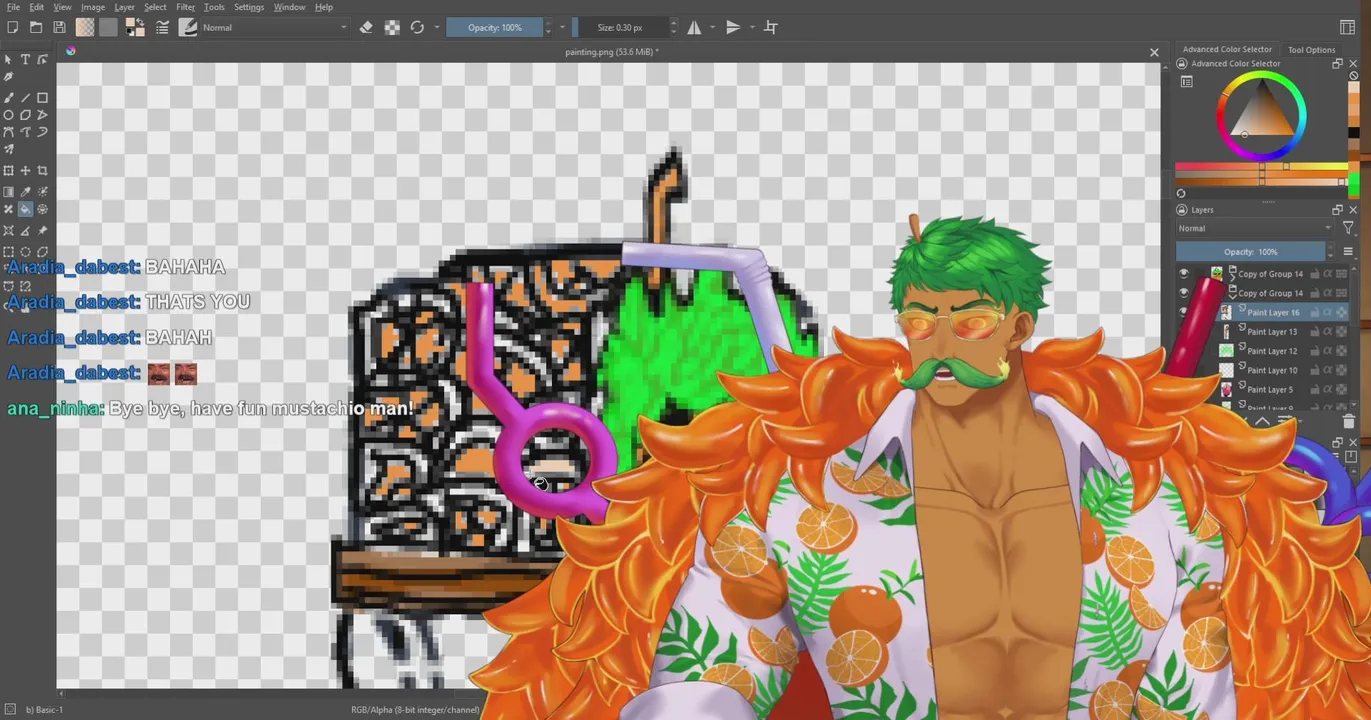Select the Freehand Path tool
Viewport: 1371px width, 720px height.
click(x=25, y=132)
